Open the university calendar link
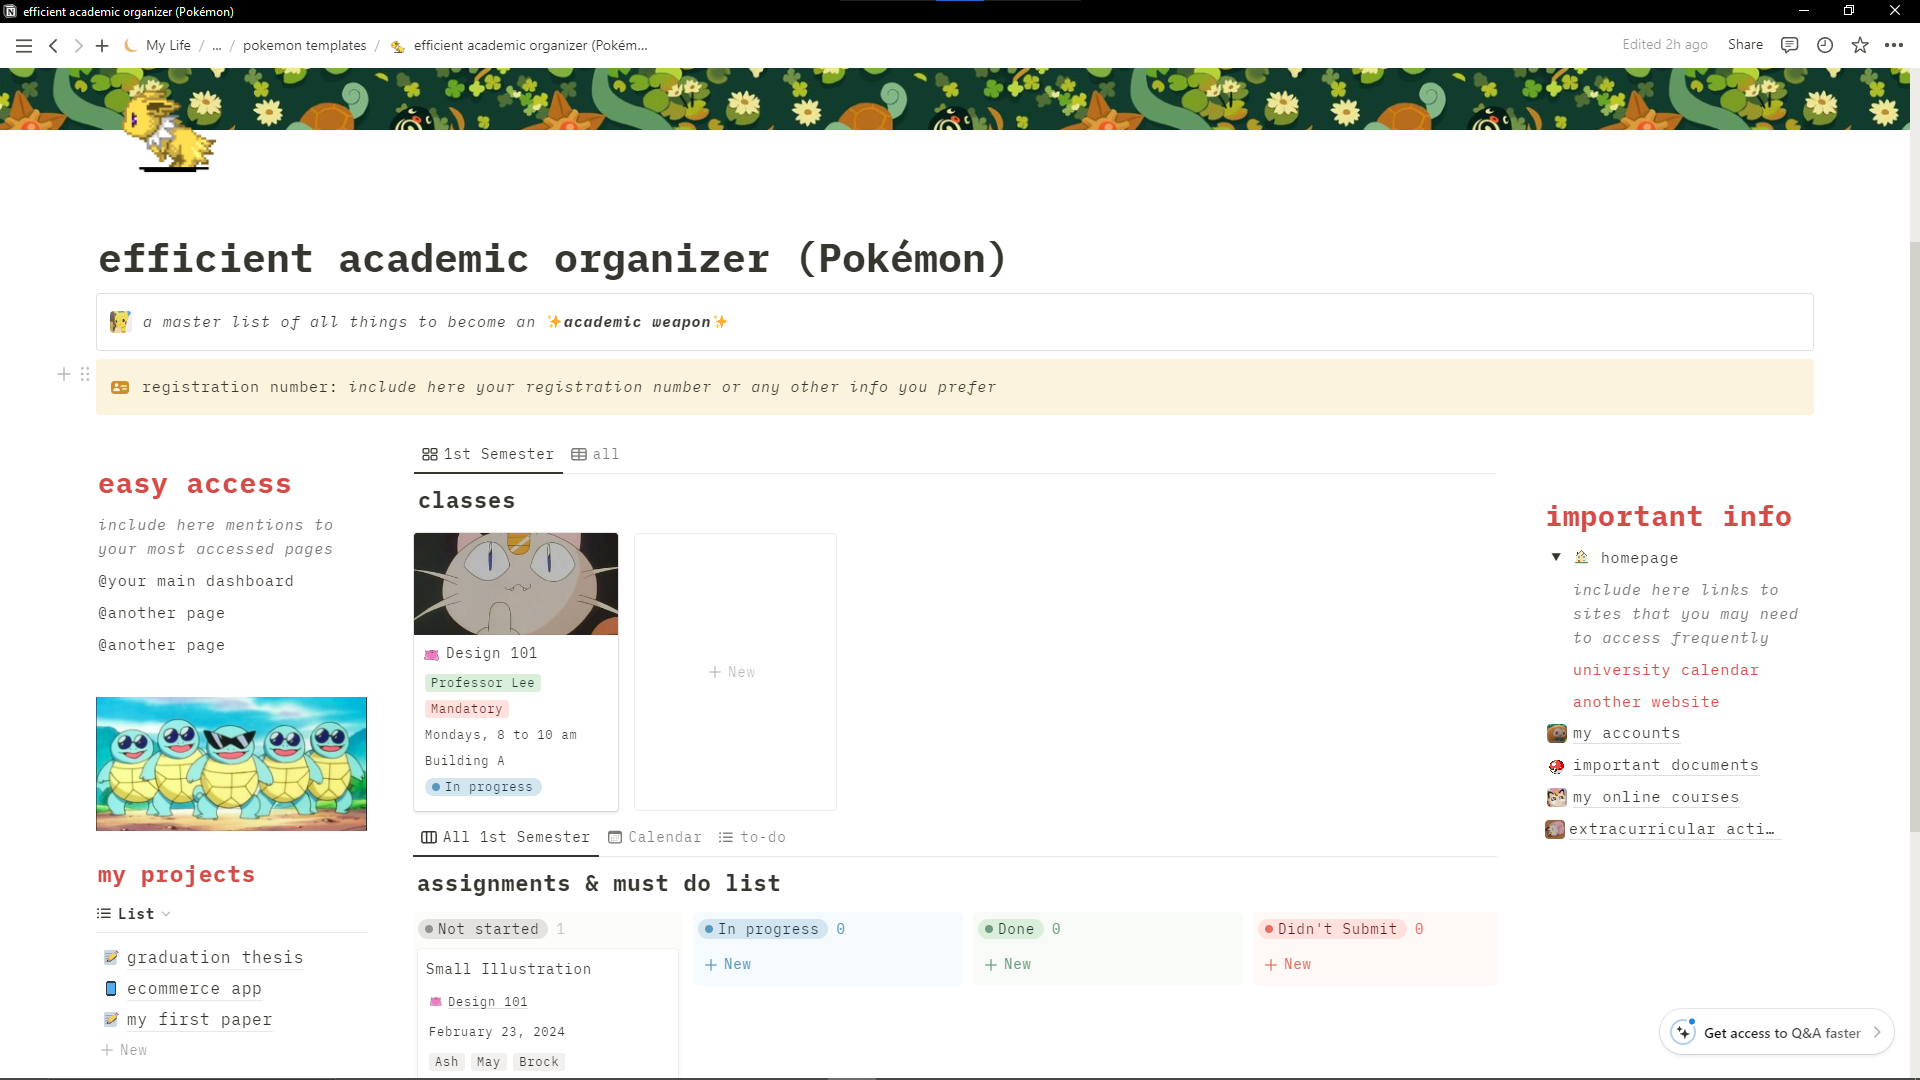 tap(1665, 670)
